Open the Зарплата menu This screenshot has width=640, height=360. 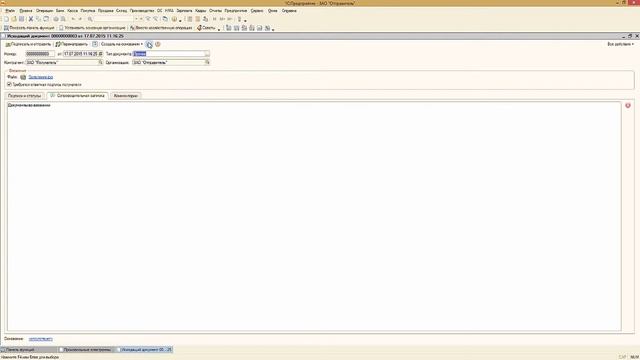[184, 11]
